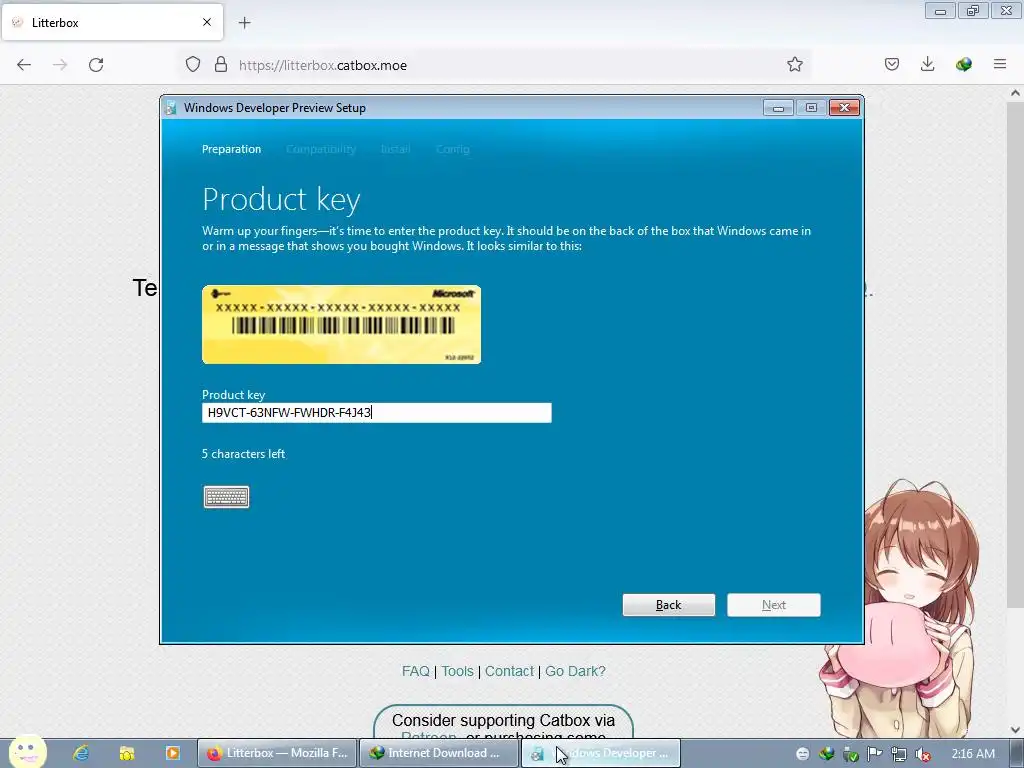Click the Windows Developer Preview Setup title icon
Screen dimensions: 1024x768
point(171,108)
